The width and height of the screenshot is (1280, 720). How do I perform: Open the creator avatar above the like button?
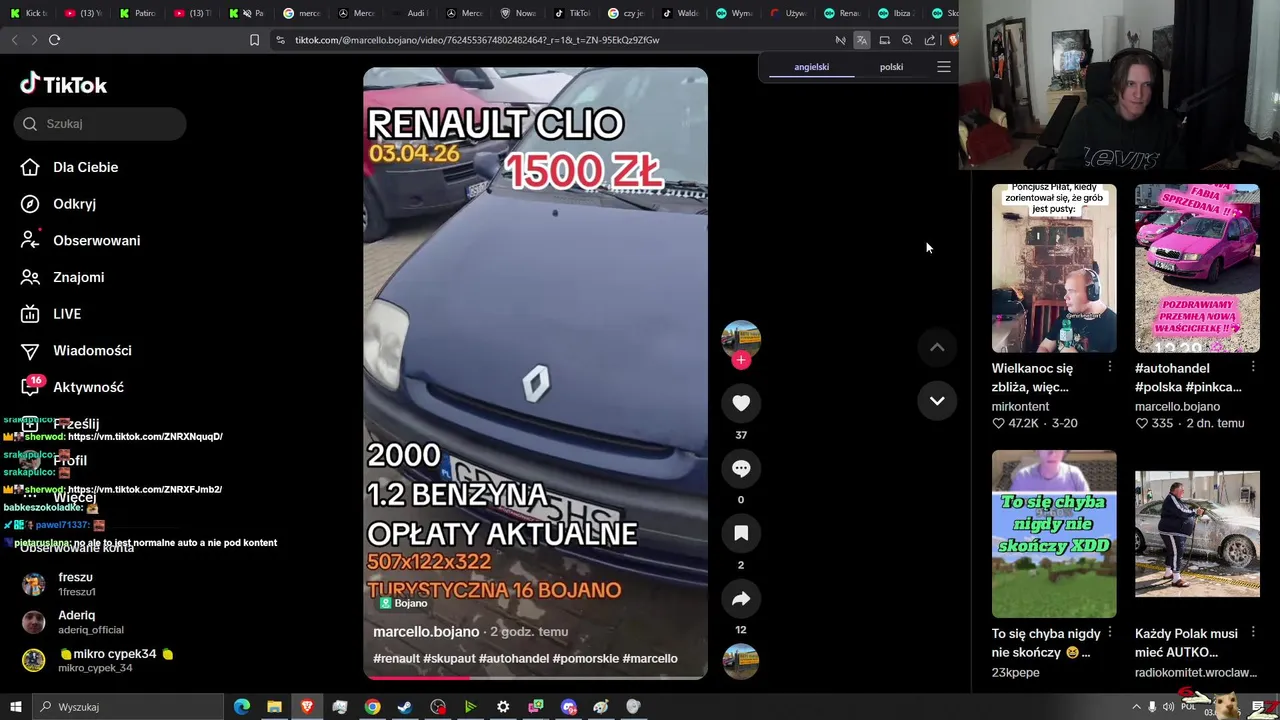click(741, 338)
